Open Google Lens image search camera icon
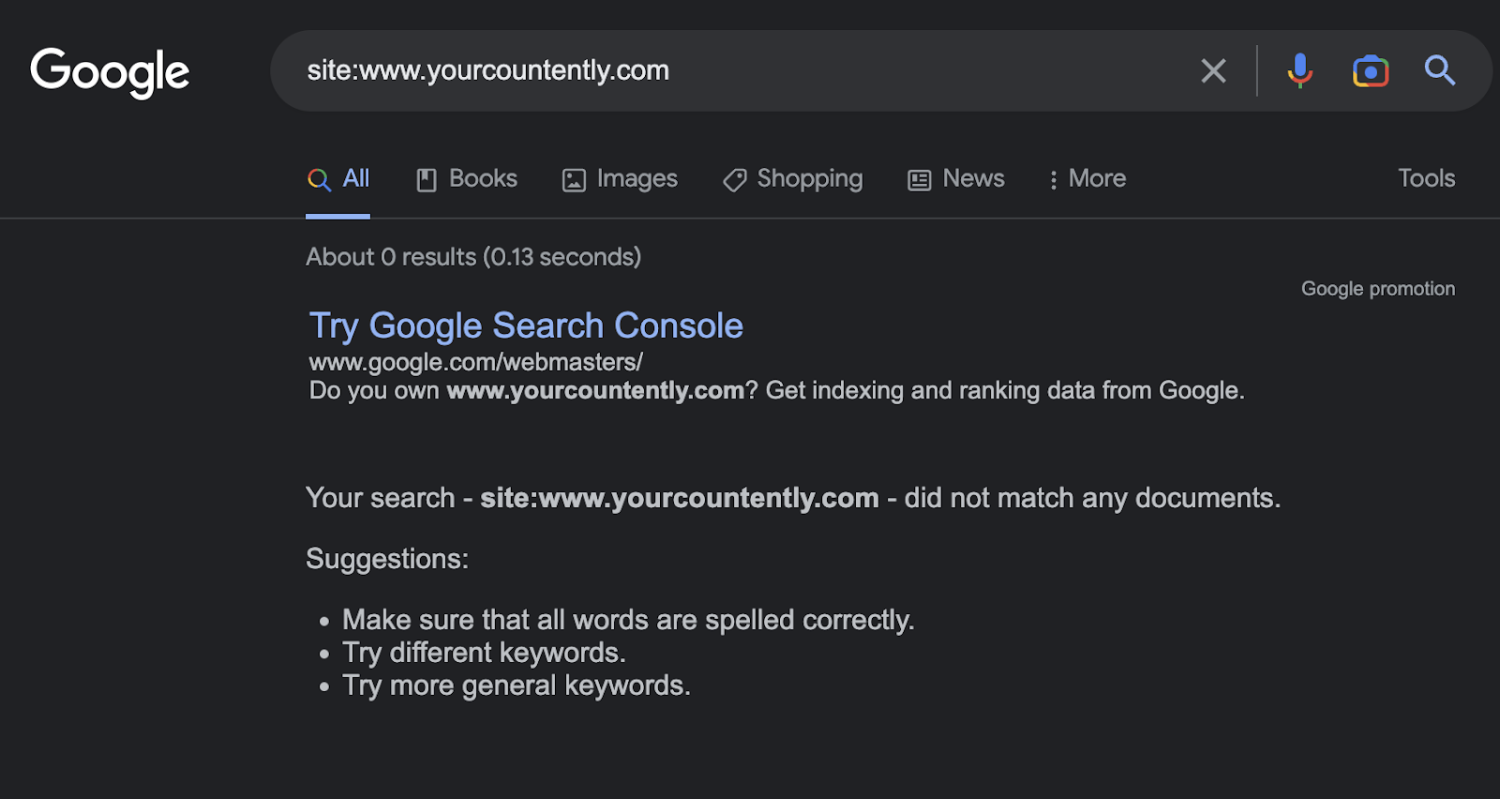Viewport: 1500px width, 799px height. pos(1370,71)
